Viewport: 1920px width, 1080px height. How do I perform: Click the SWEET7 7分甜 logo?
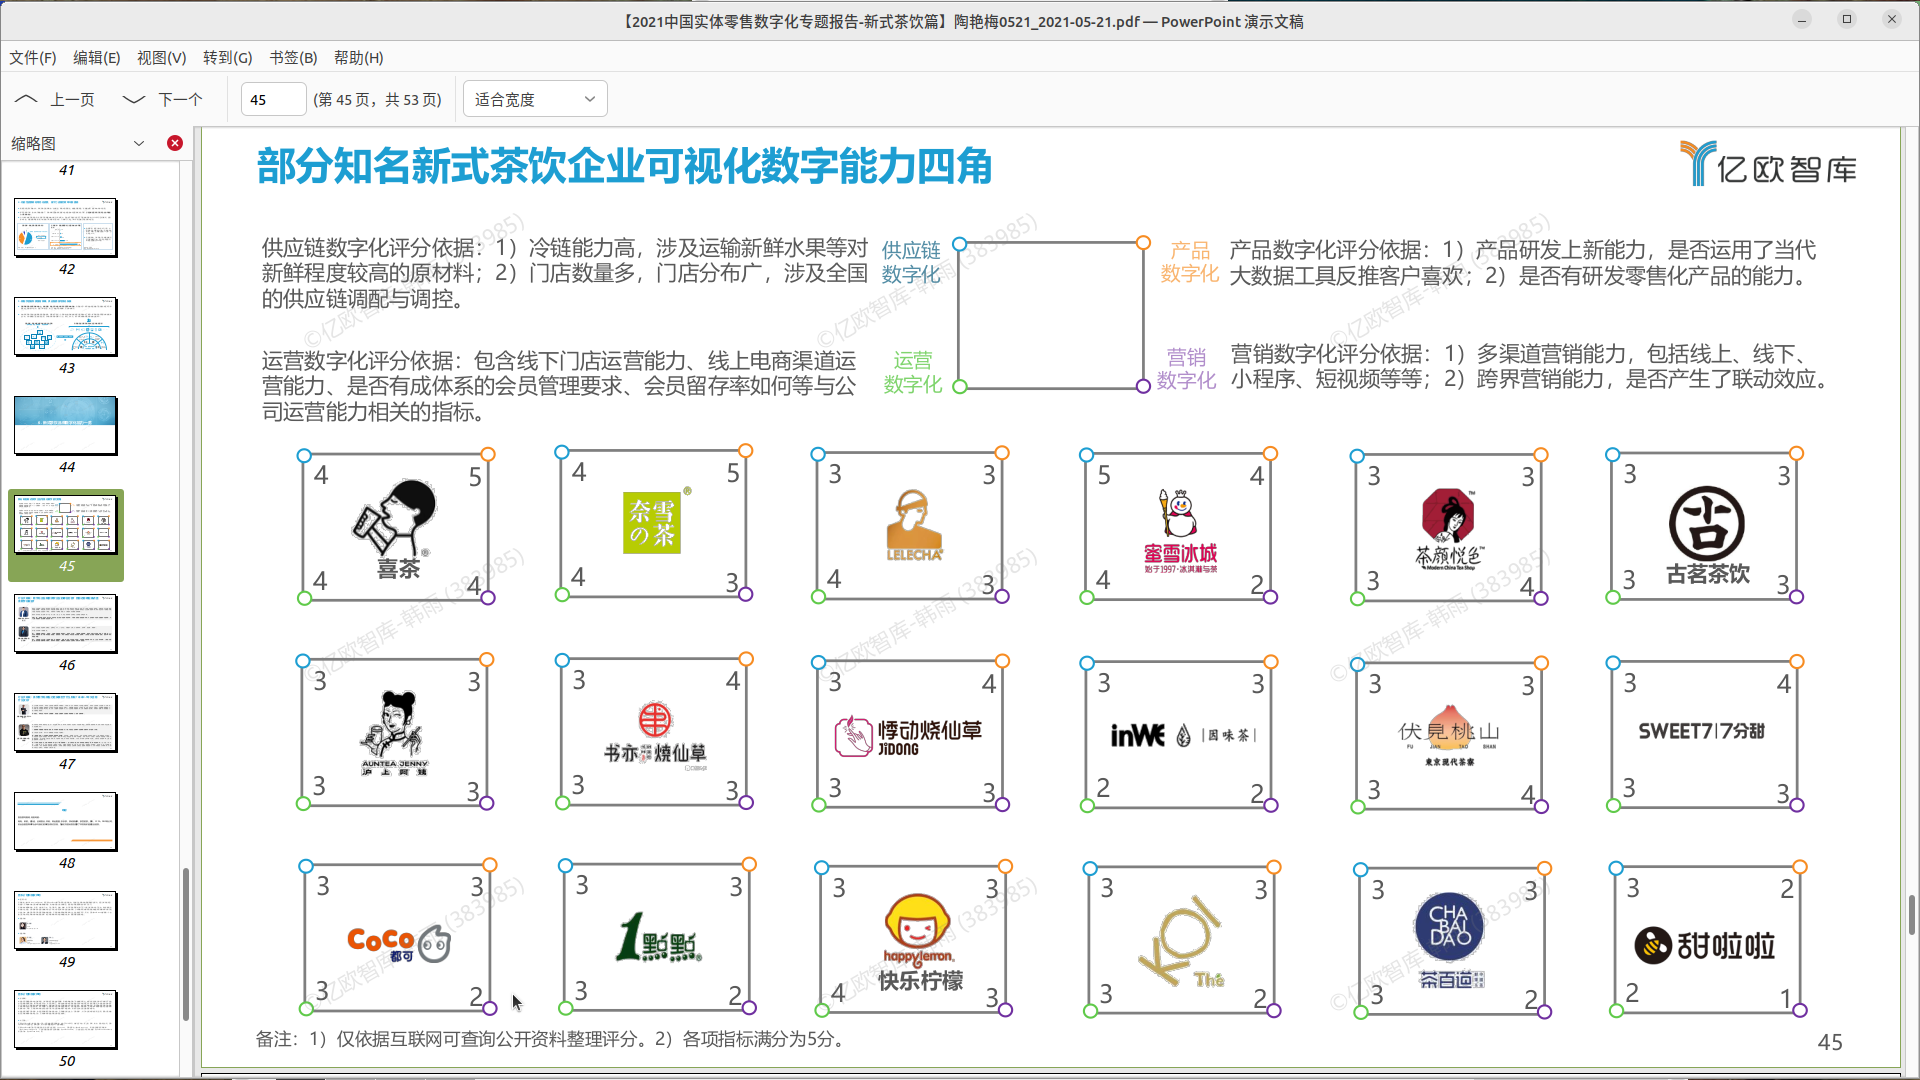click(1701, 731)
